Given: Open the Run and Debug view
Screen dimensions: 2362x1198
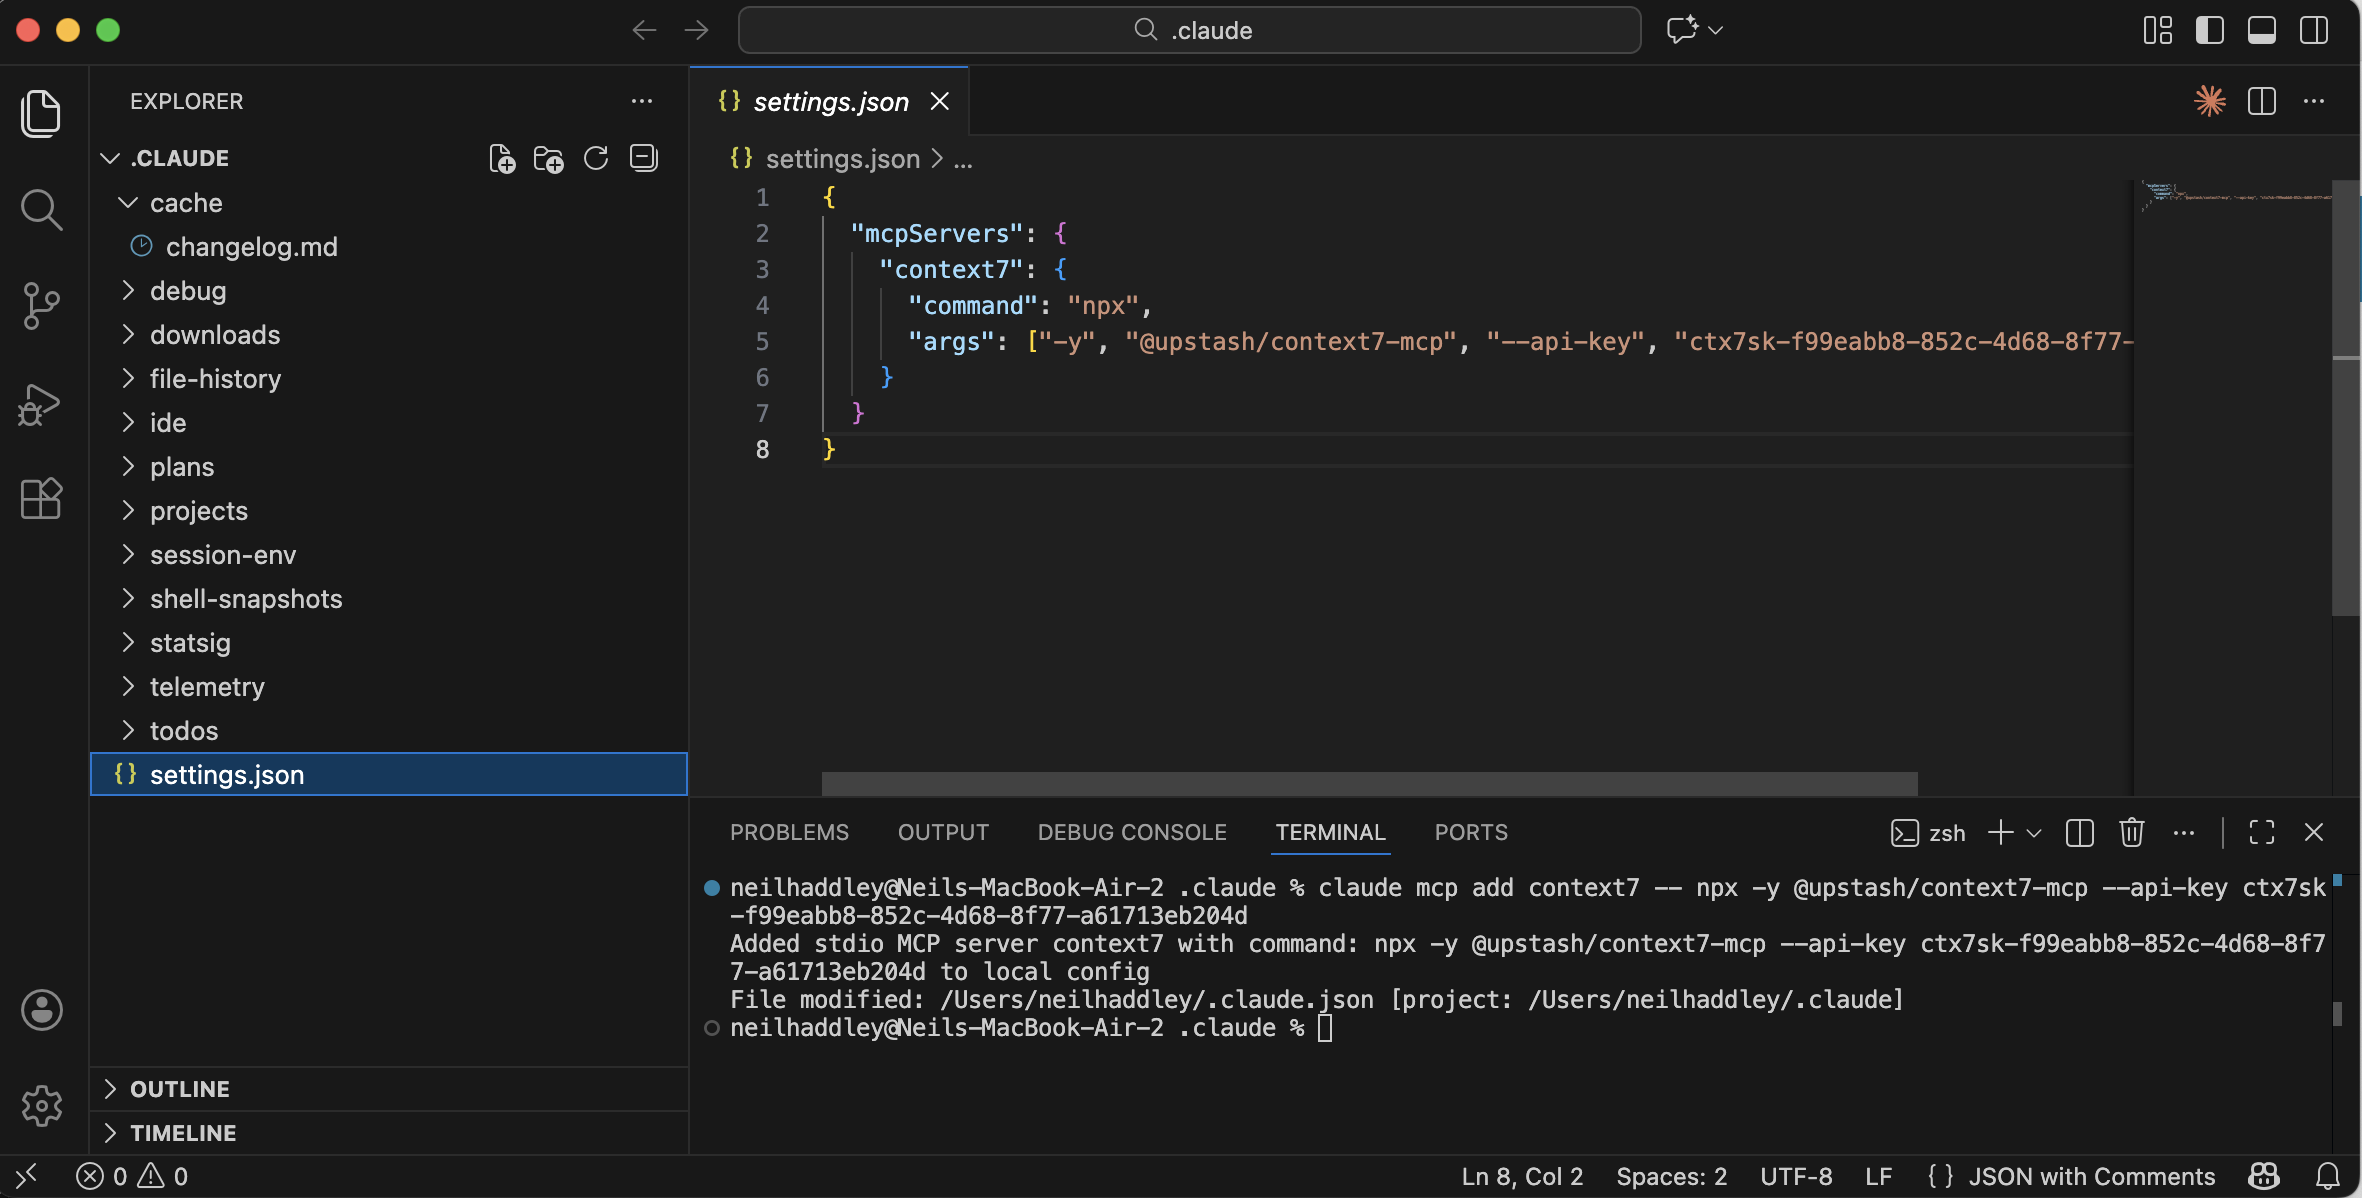Looking at the screenshot, I should [41, 404].
